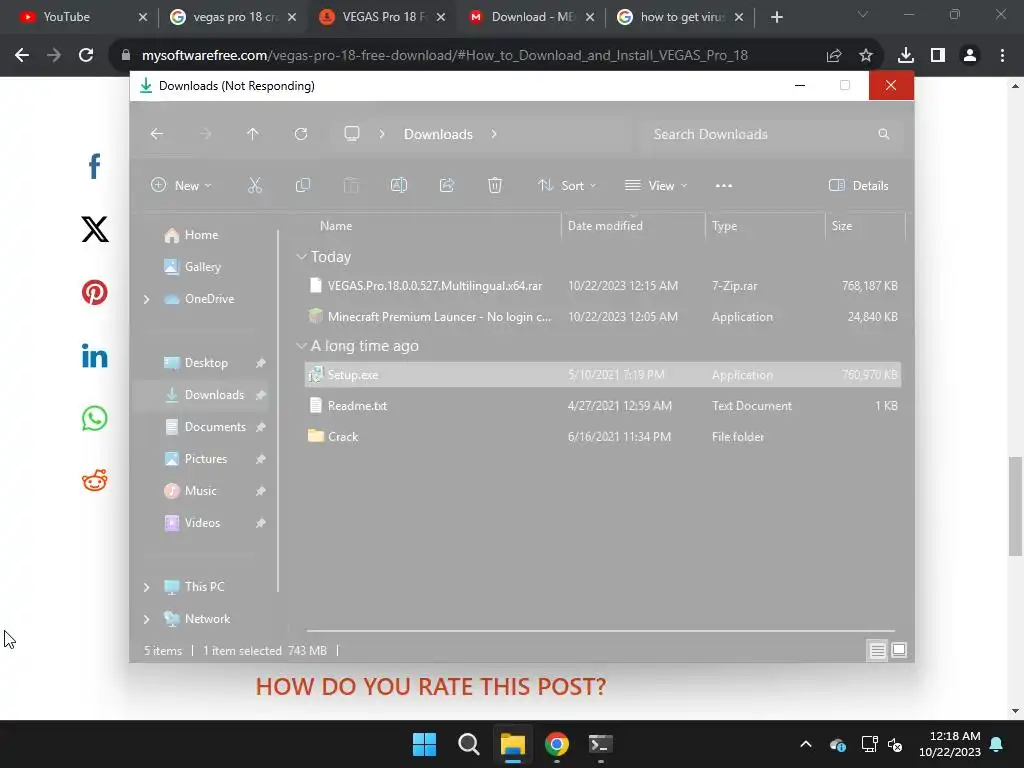Select the Crack folder
Image resolution: width=1024 pixels, height=768 pixels.
pos(602,437)
